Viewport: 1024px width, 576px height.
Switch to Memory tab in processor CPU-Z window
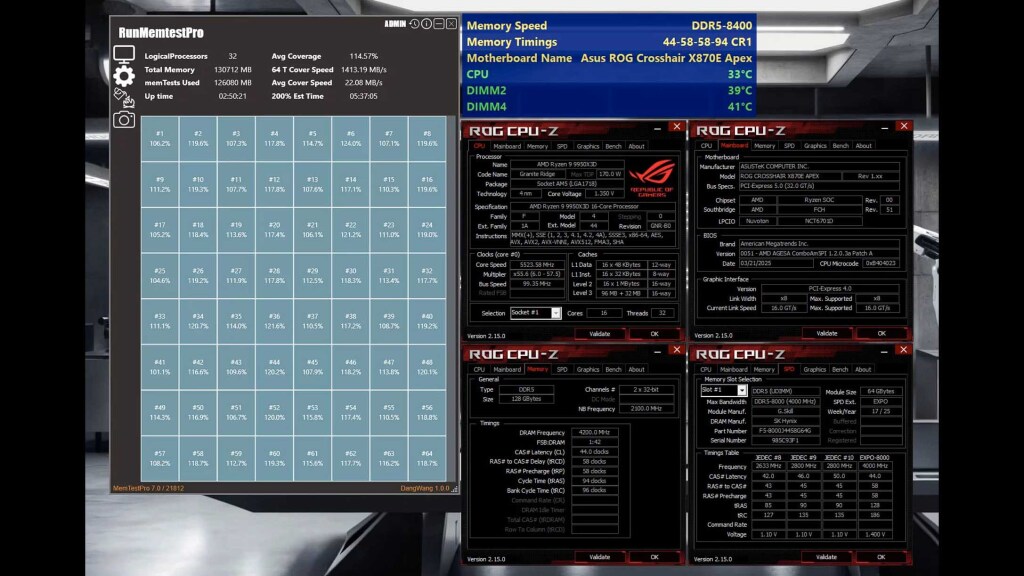pyautogui.click(x=537, y=146)
